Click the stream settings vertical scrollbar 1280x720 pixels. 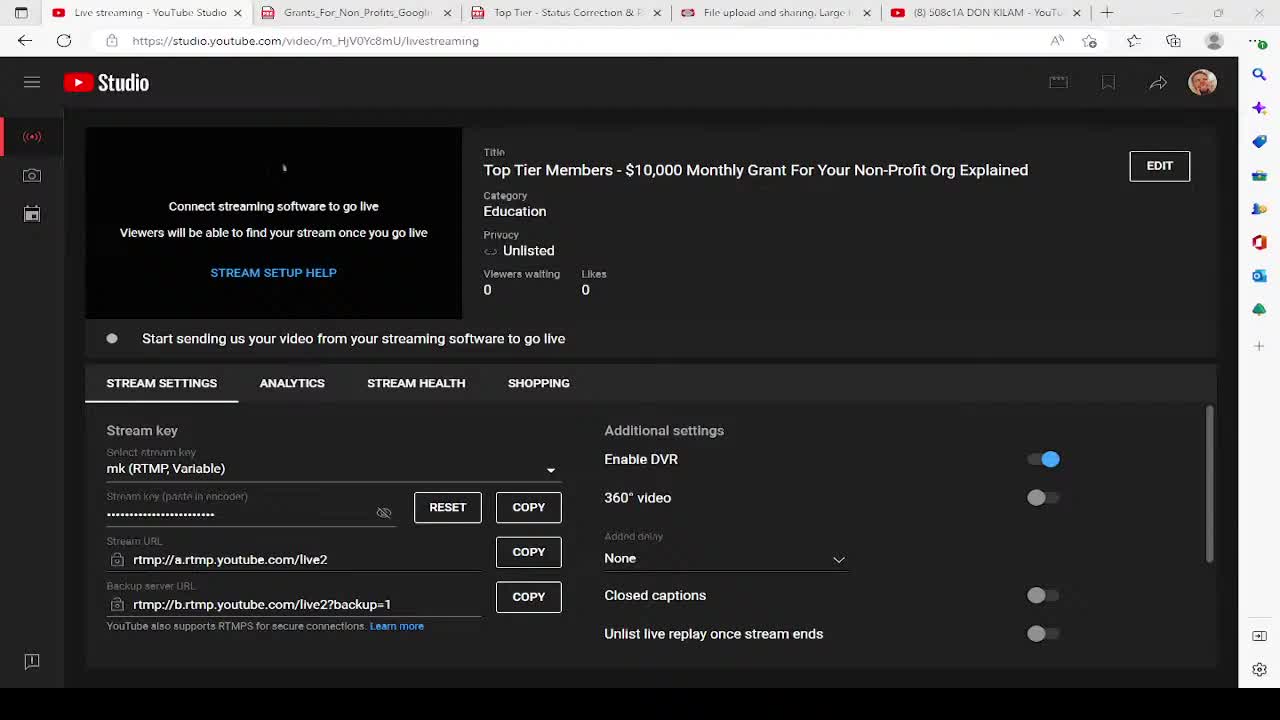point(1210,485)
